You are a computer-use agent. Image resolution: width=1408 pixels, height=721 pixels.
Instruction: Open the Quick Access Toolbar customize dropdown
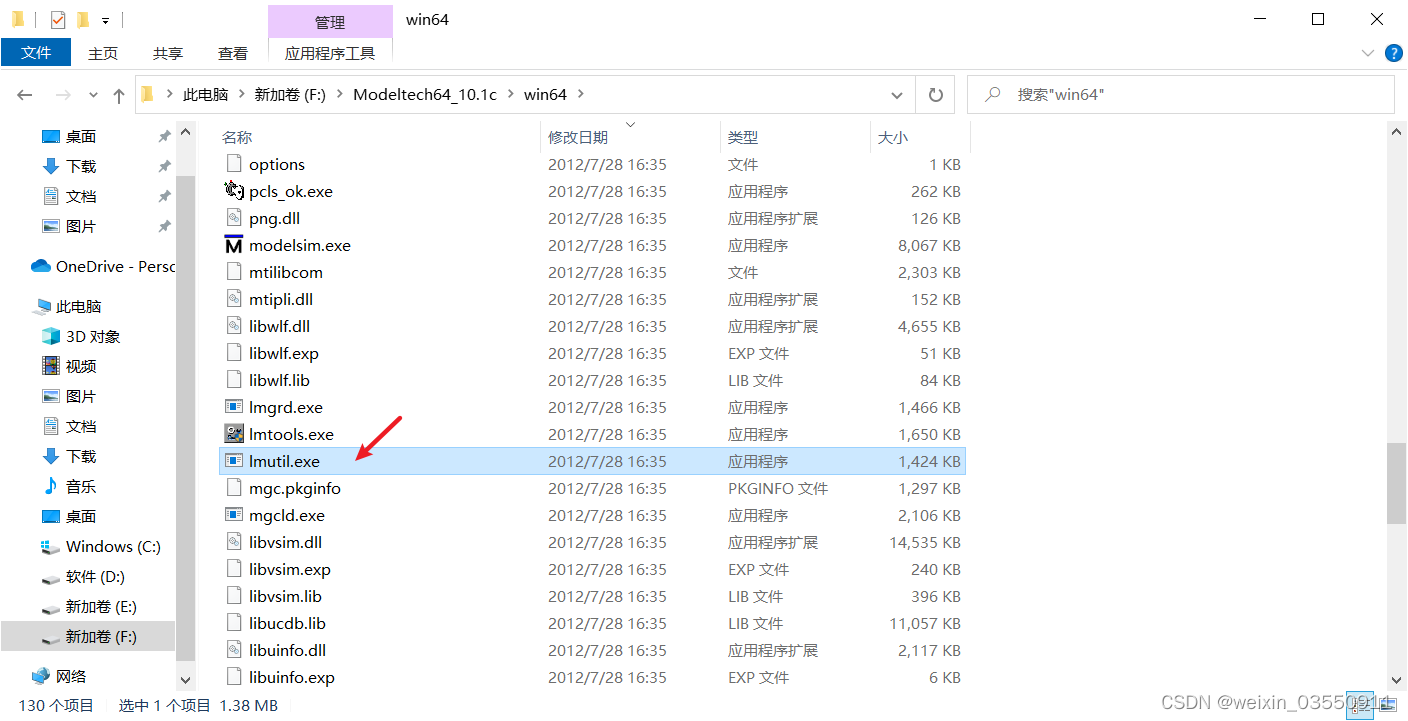pos(103,19)
